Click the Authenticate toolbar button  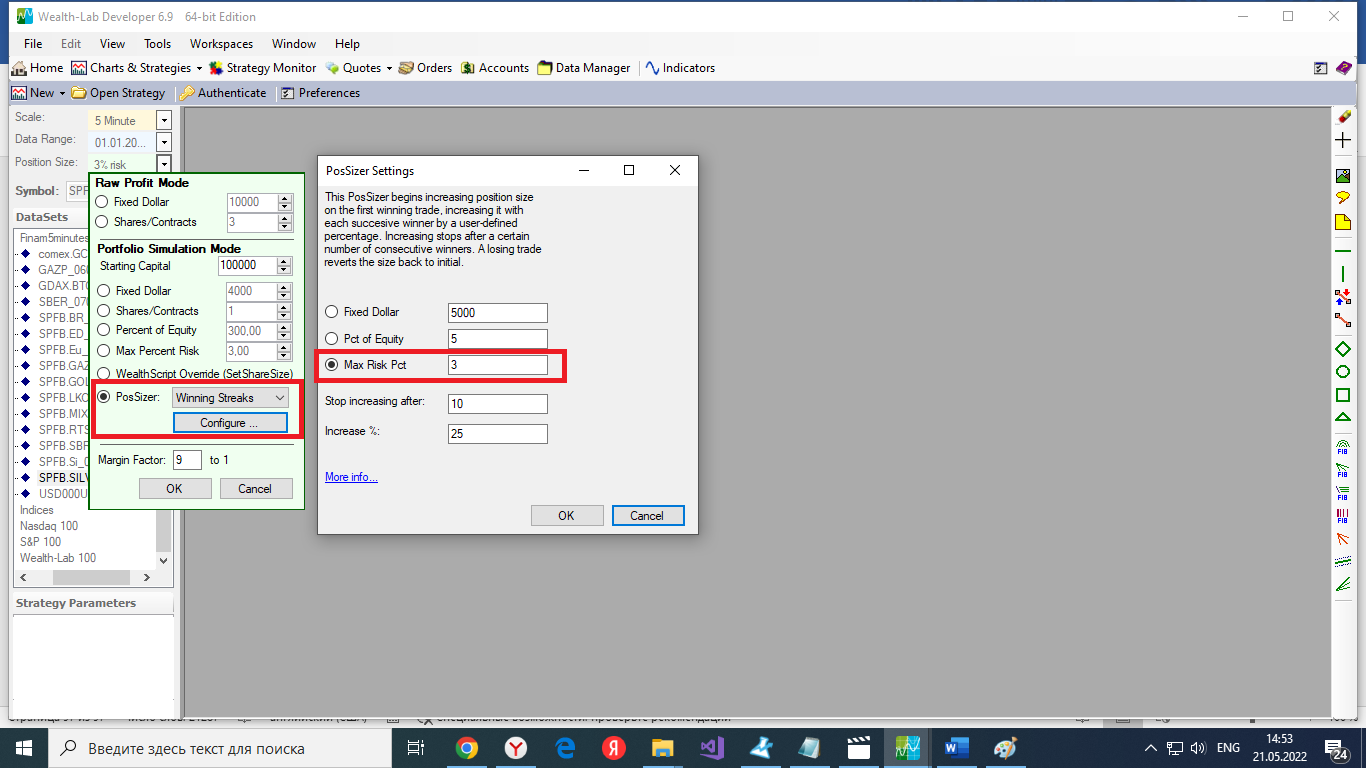tap(223, 93)
